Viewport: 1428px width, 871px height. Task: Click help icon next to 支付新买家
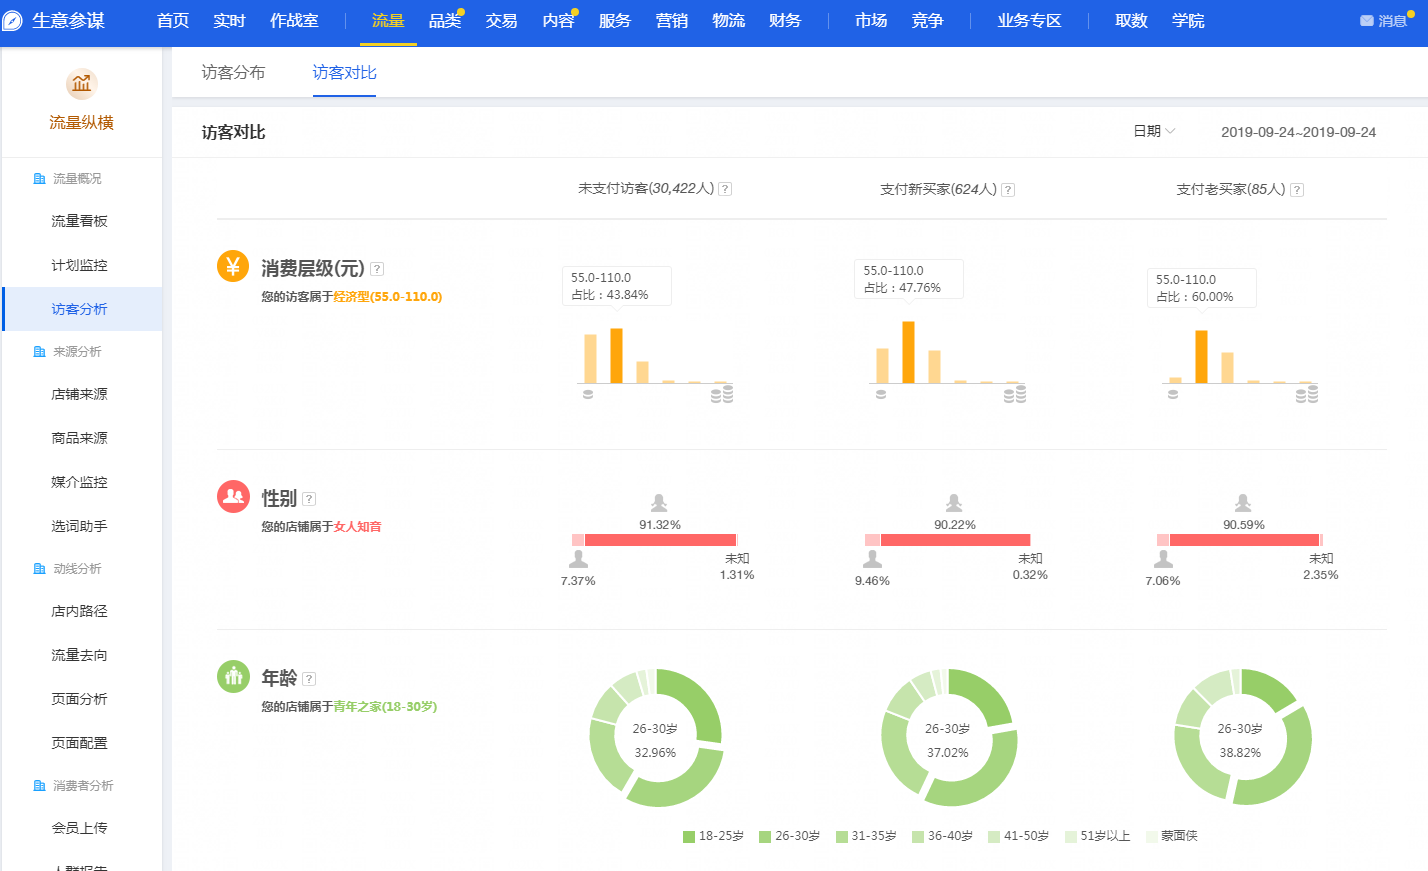(x=1008, y=190)
